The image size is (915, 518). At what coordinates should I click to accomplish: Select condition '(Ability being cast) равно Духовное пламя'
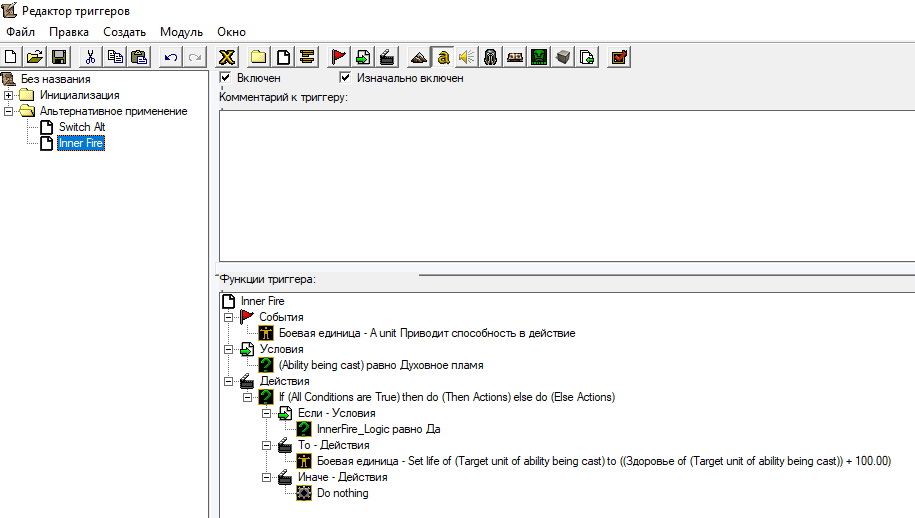point(381,365)
